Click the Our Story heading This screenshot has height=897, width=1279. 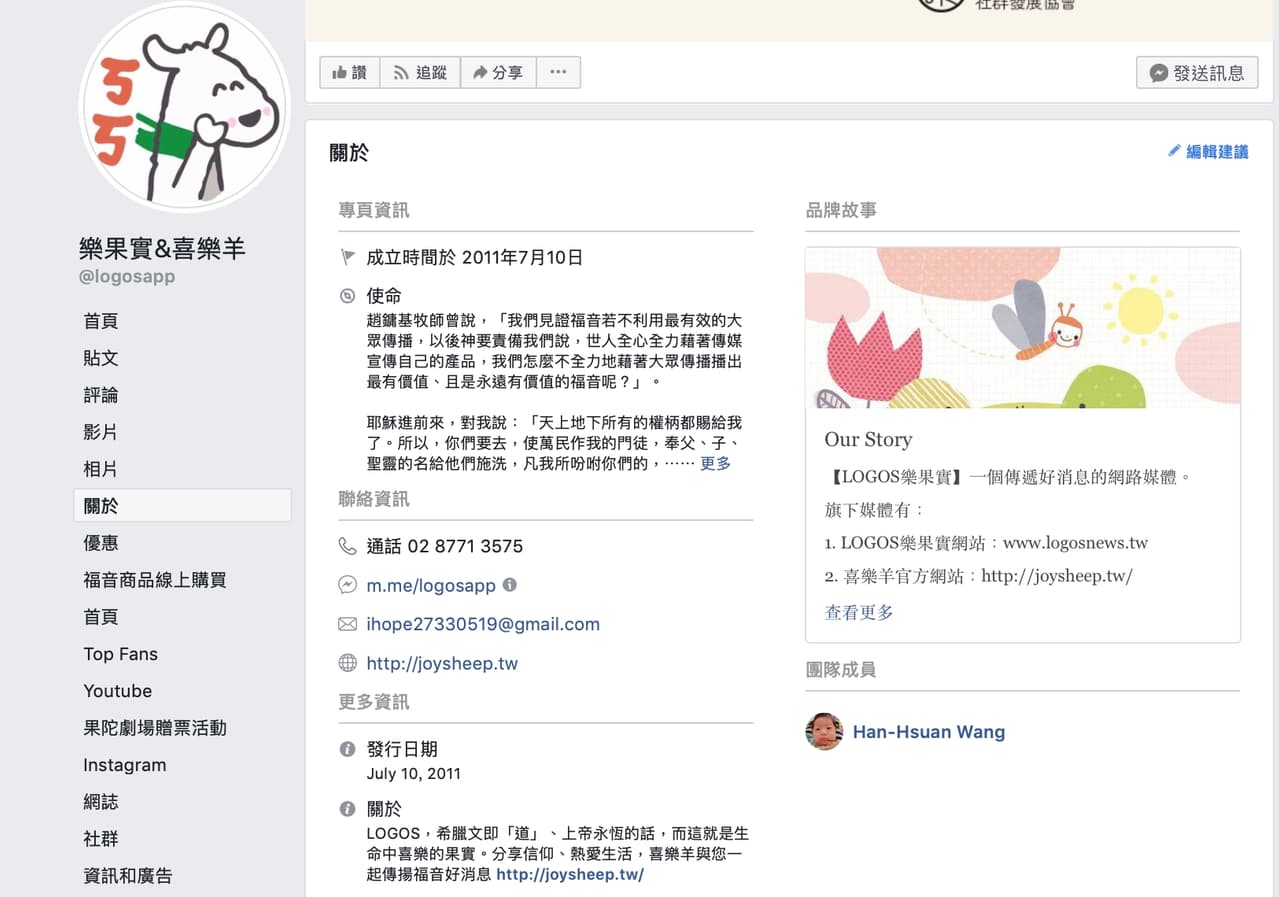point(868,439)
